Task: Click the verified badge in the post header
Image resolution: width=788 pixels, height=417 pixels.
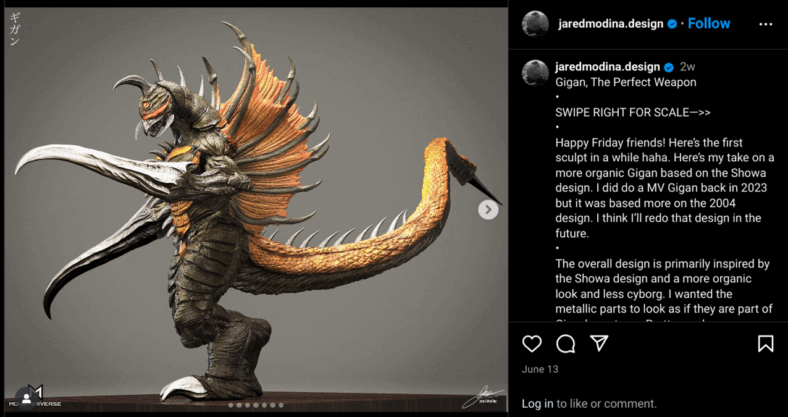Action: [672, 24]
